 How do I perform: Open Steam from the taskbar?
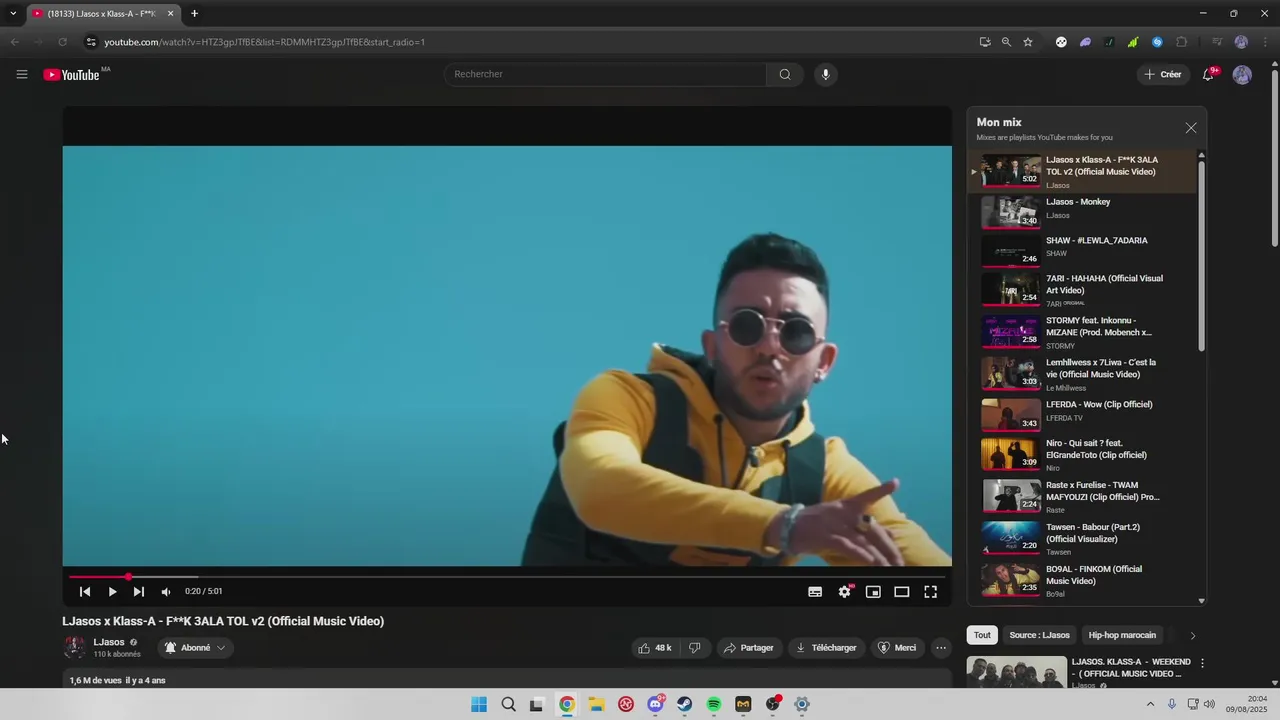tap(684, 705)
